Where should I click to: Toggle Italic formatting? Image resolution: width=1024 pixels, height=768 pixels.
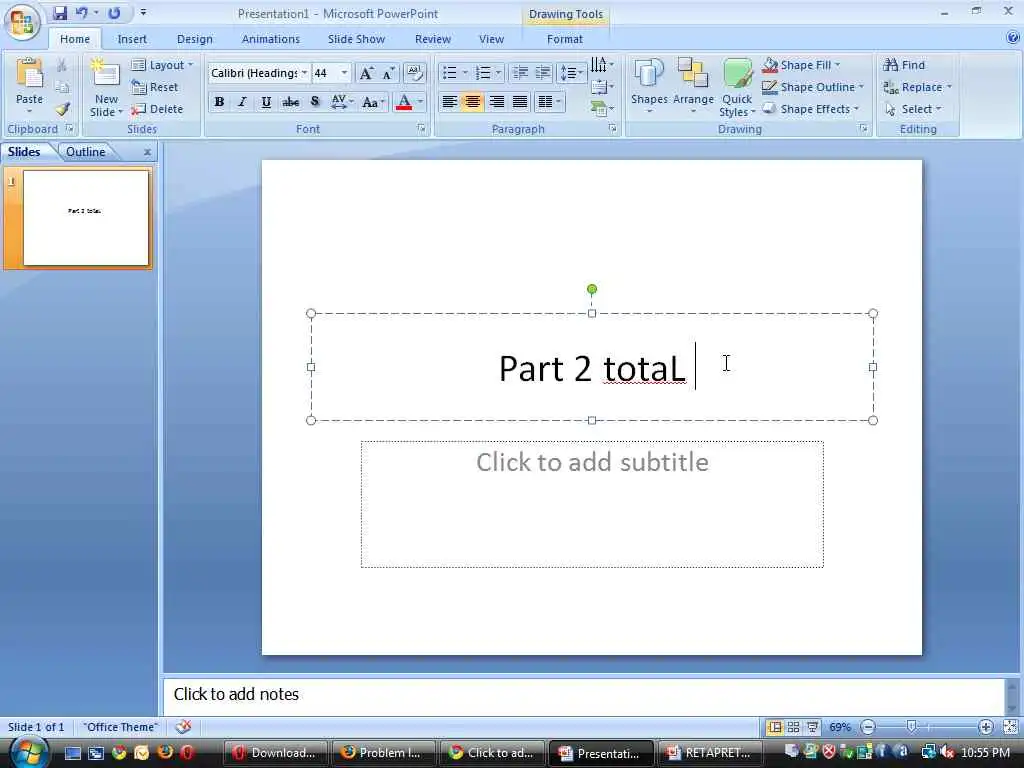(242, 102)
